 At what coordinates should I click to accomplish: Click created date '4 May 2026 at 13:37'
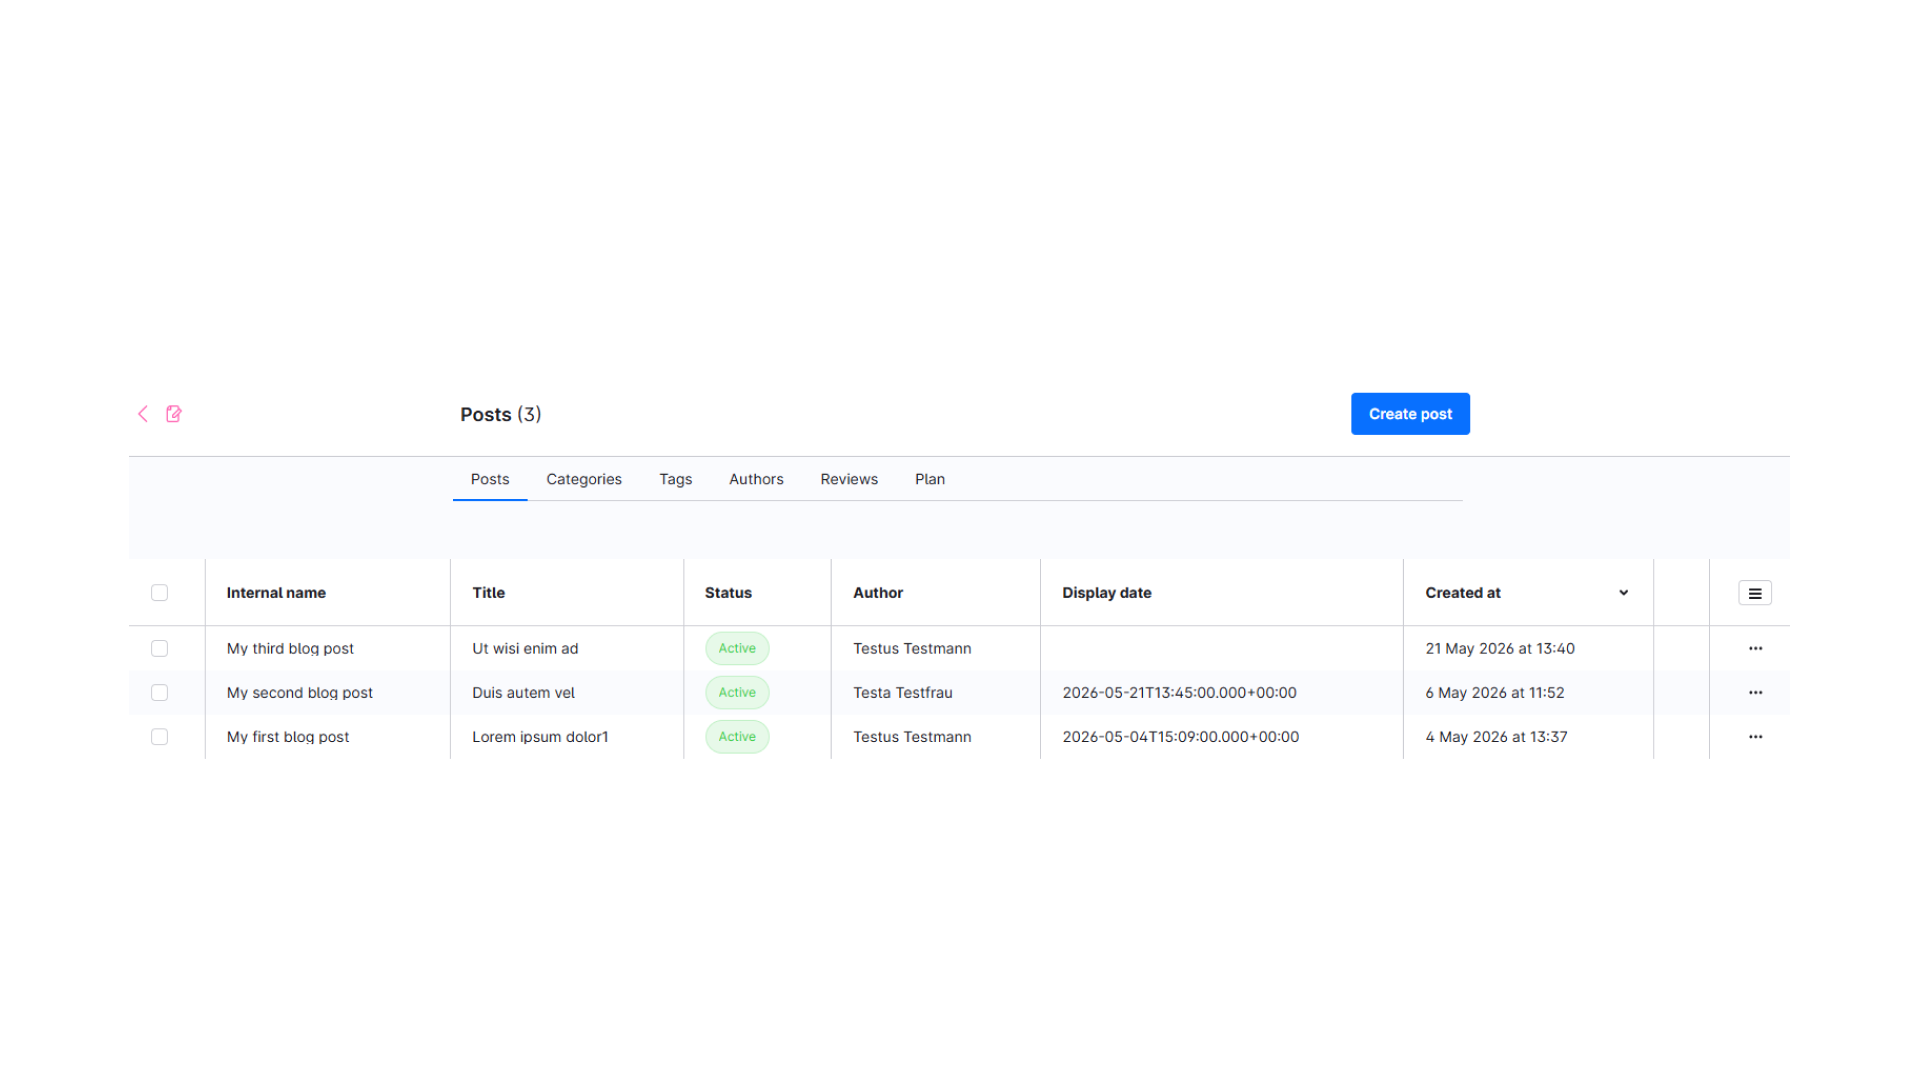[x=1496, y=737]
